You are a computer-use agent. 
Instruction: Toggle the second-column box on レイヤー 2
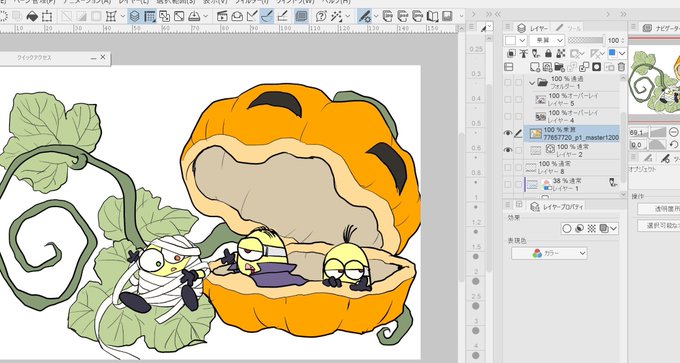pos(518,150)
